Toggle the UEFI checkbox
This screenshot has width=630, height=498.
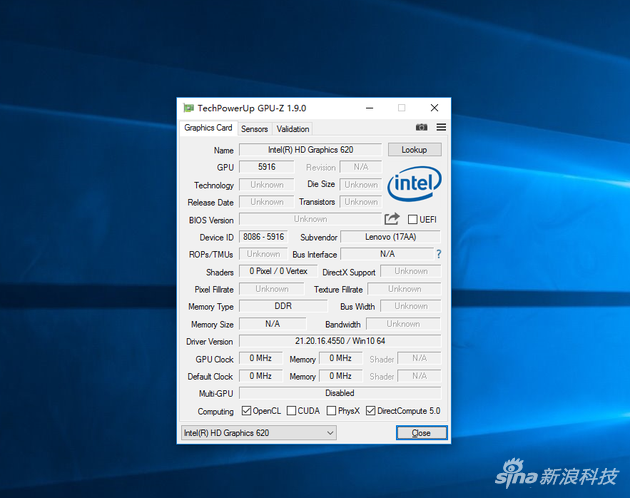click(412, 219)
